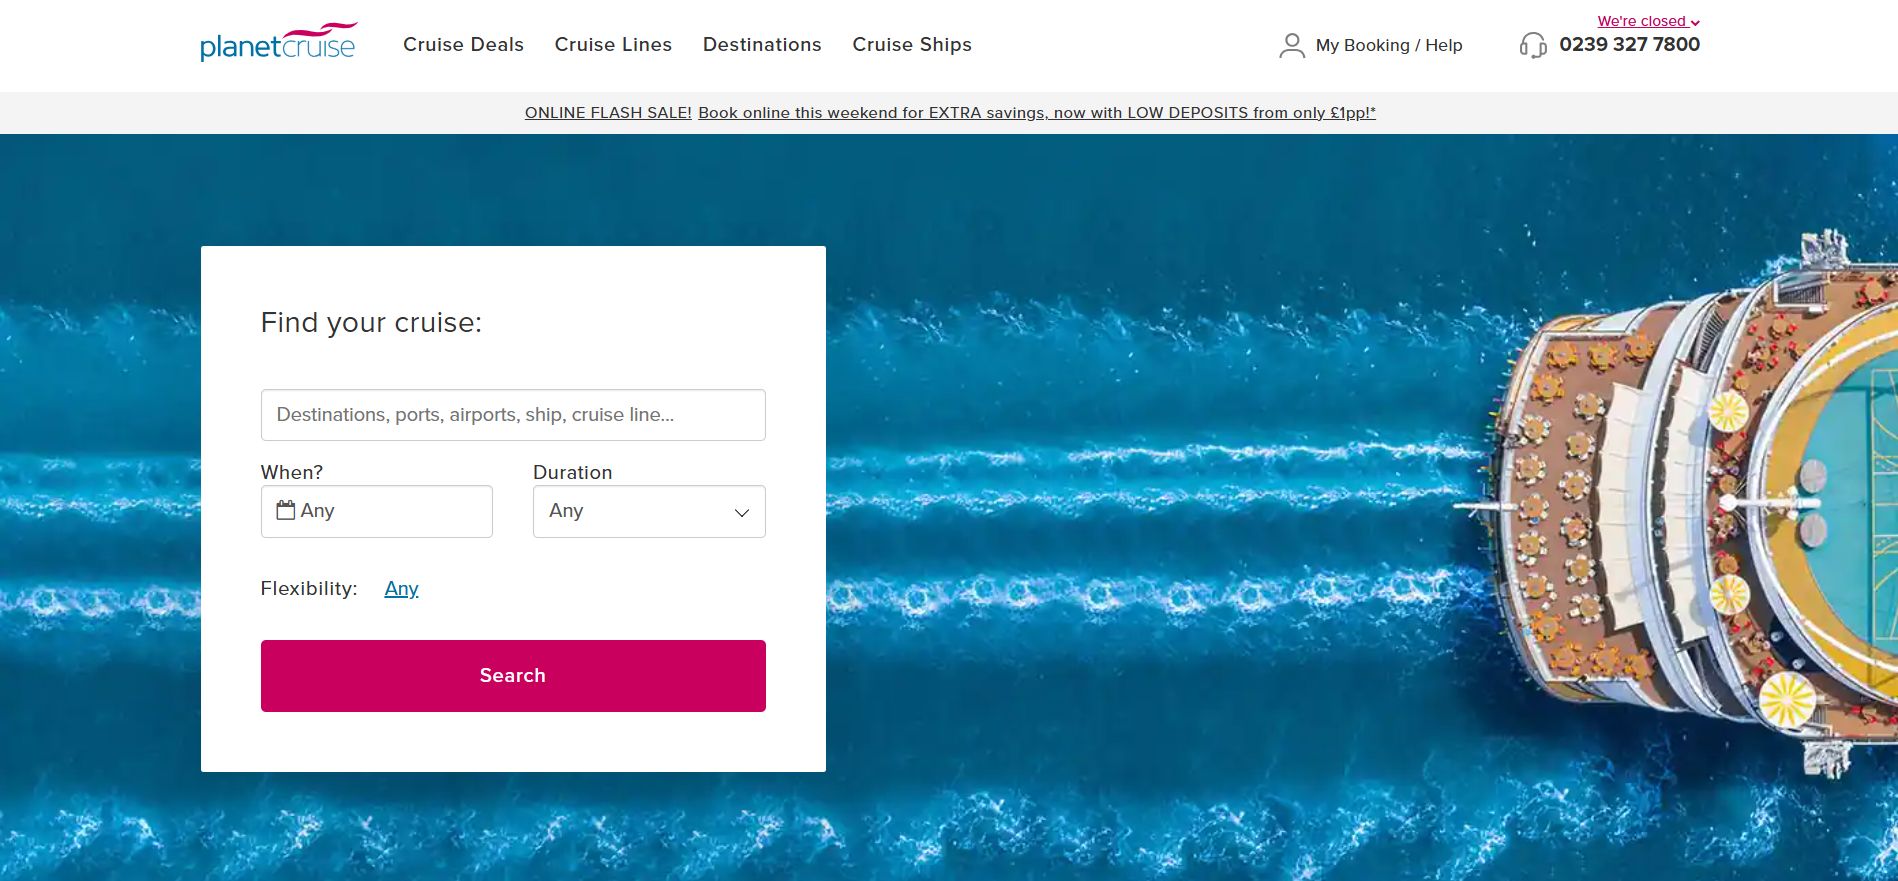Screen dimensions: 1898x881
Task: Go to the Cruise Ships menu
Action: 912,45
